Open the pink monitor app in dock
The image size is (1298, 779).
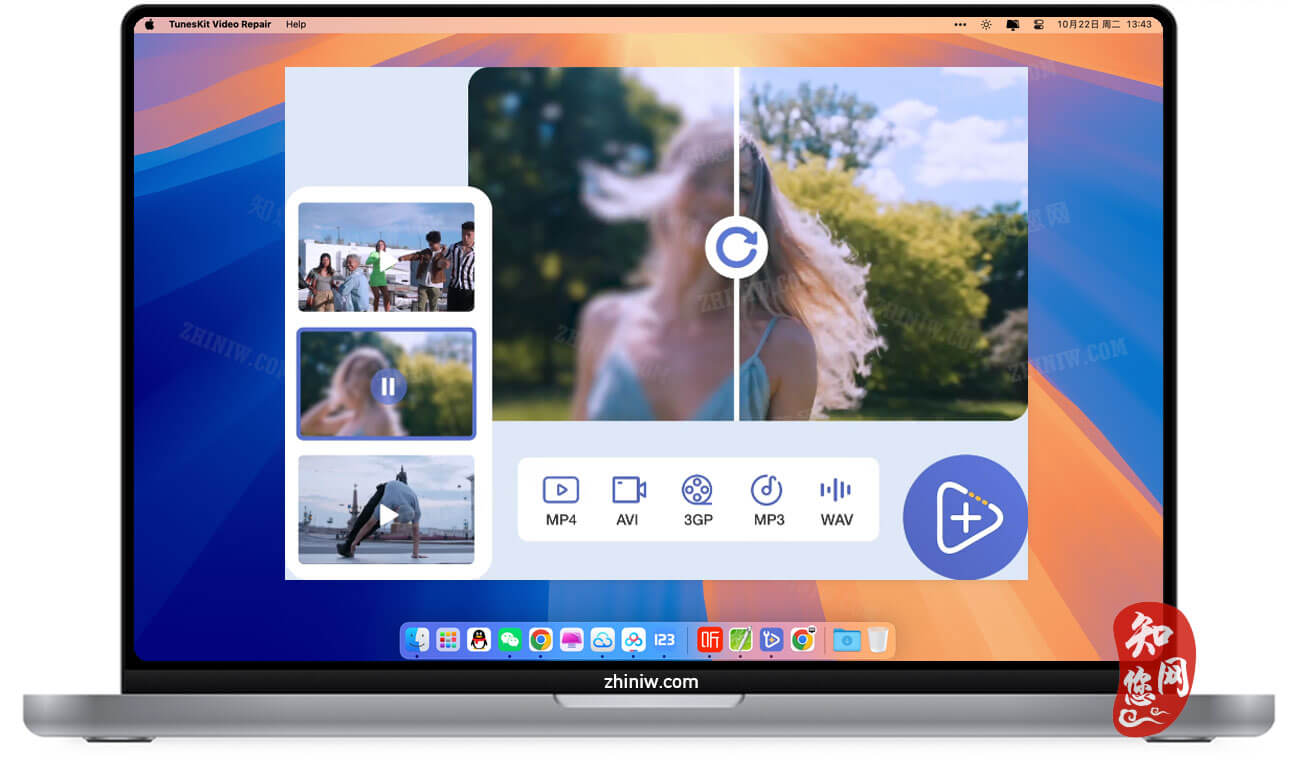[571, 639]
